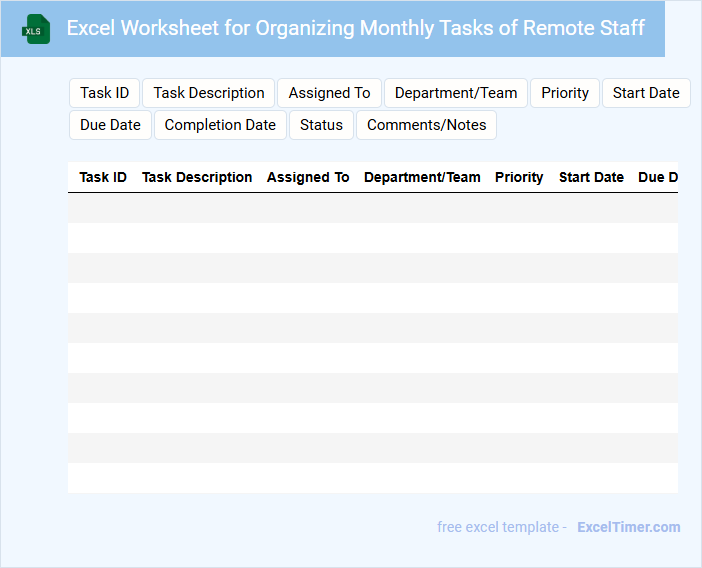Select the Task ID tag button
Image resolution: width=702 pixels, height=568 pixels.
click(105, 93)
